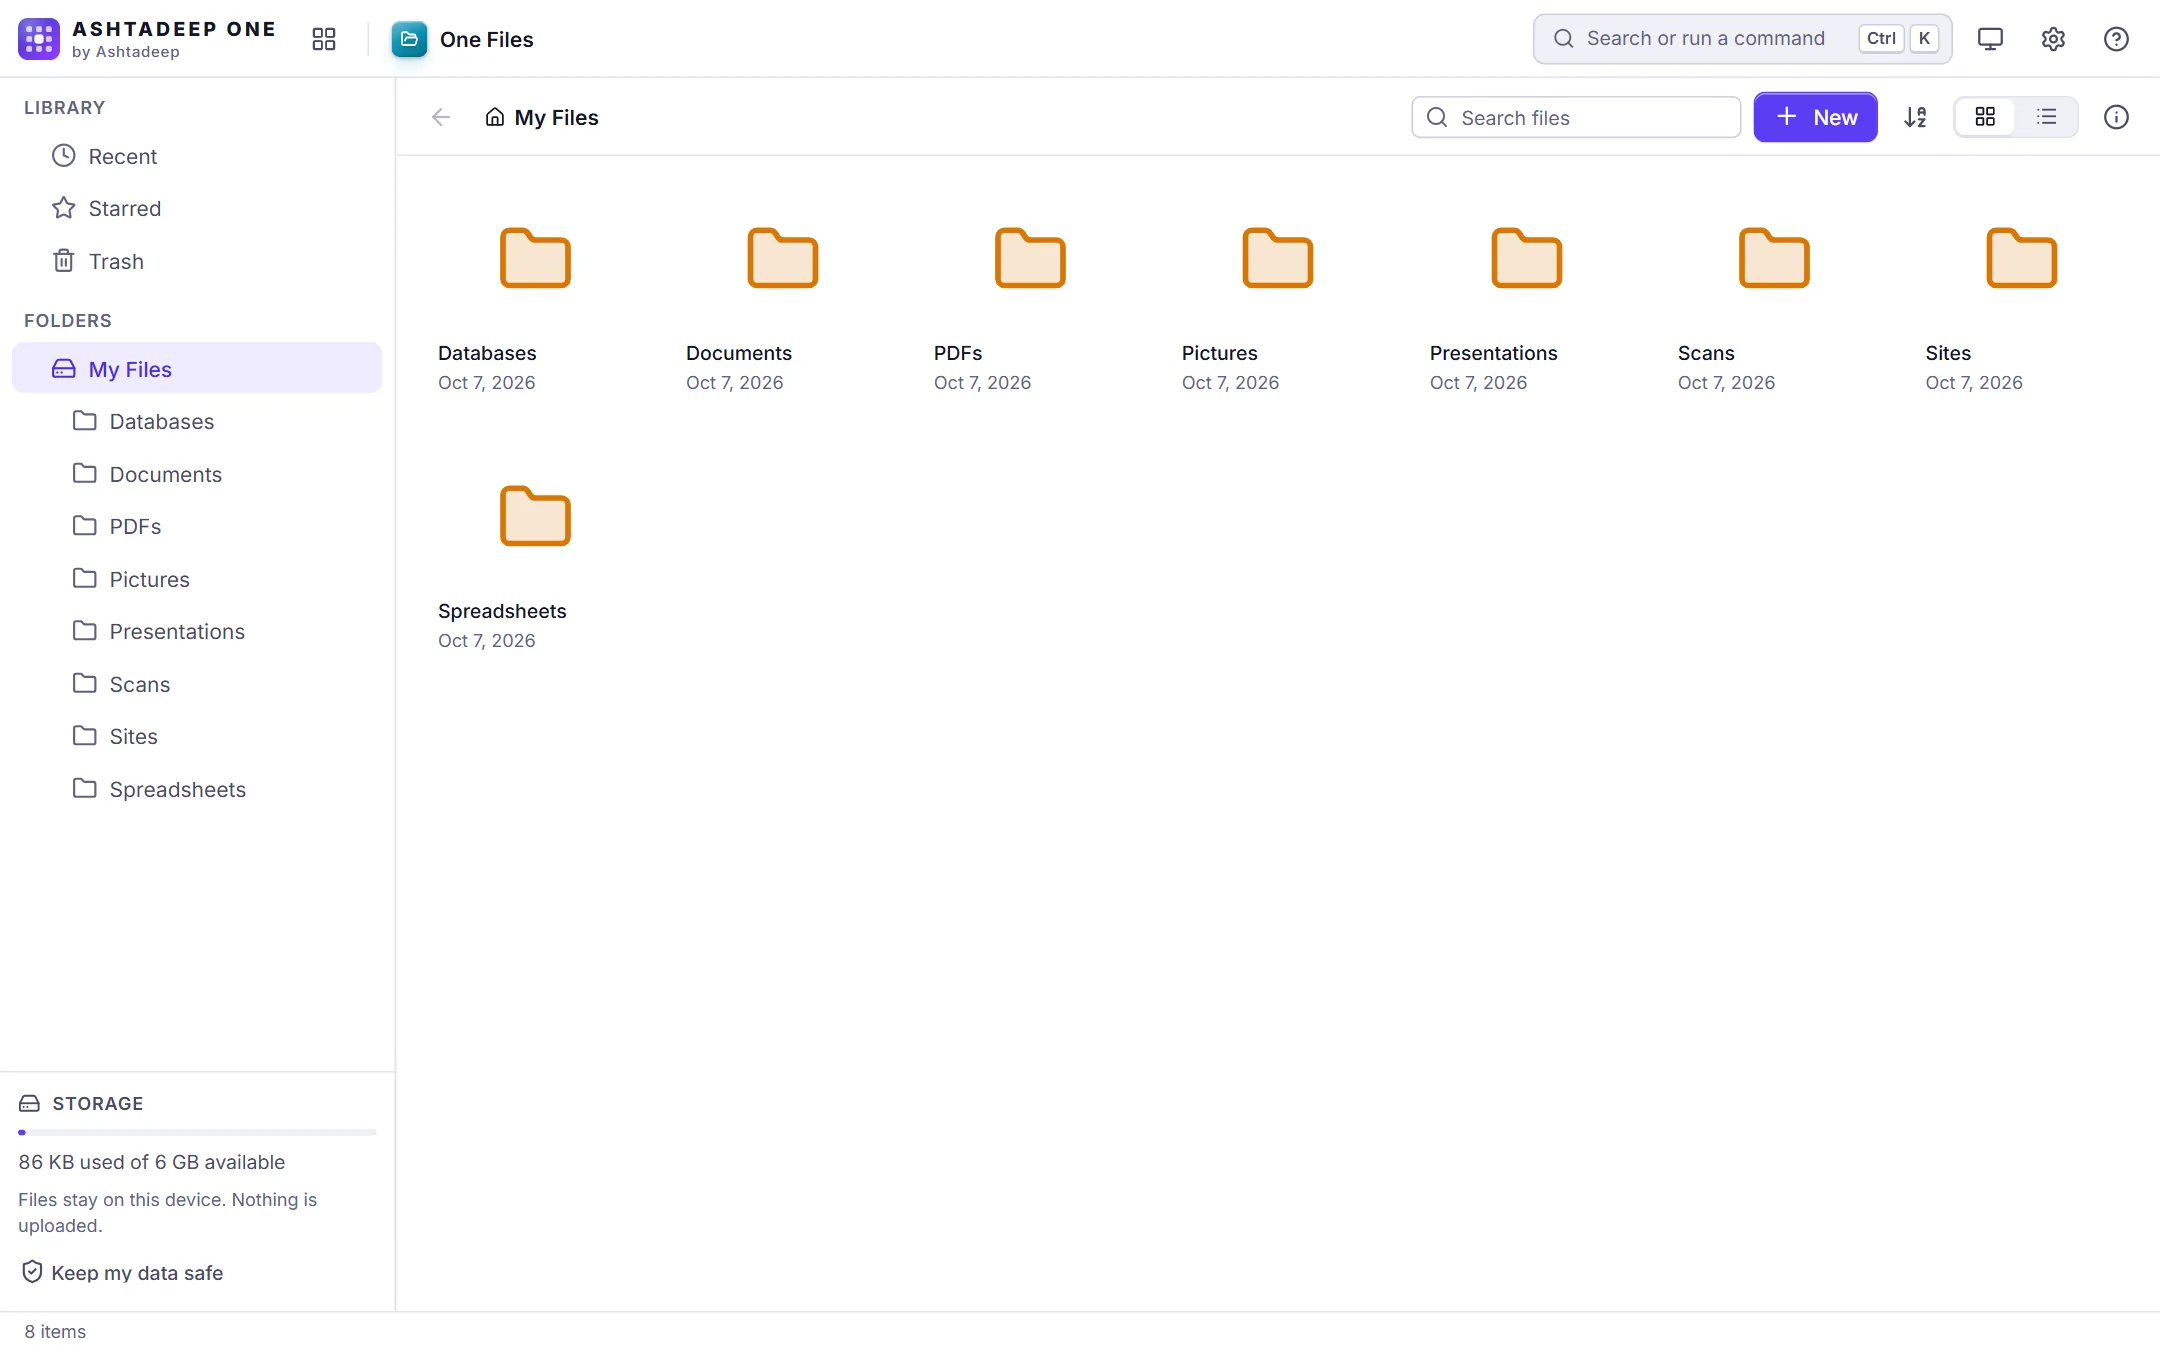Switch to grid view

click(x=1985, y=117)
